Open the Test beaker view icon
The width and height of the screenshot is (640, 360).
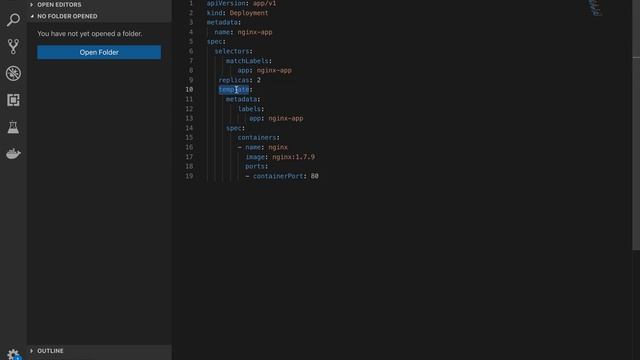coord(13,127)
